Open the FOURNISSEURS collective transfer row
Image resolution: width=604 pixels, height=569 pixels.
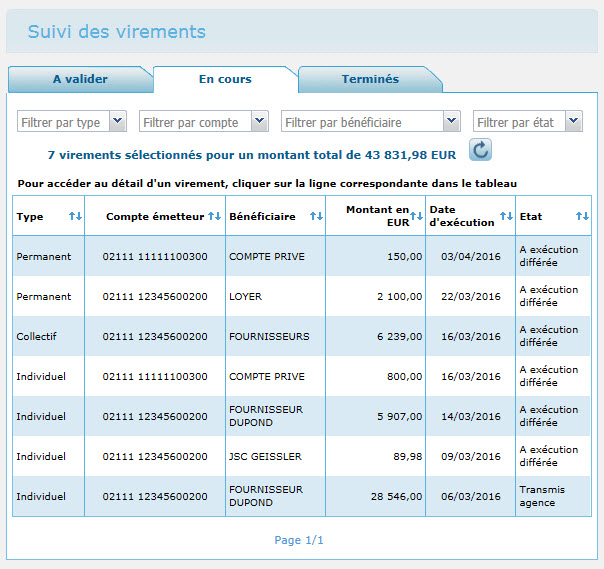(x=302, y=336)
